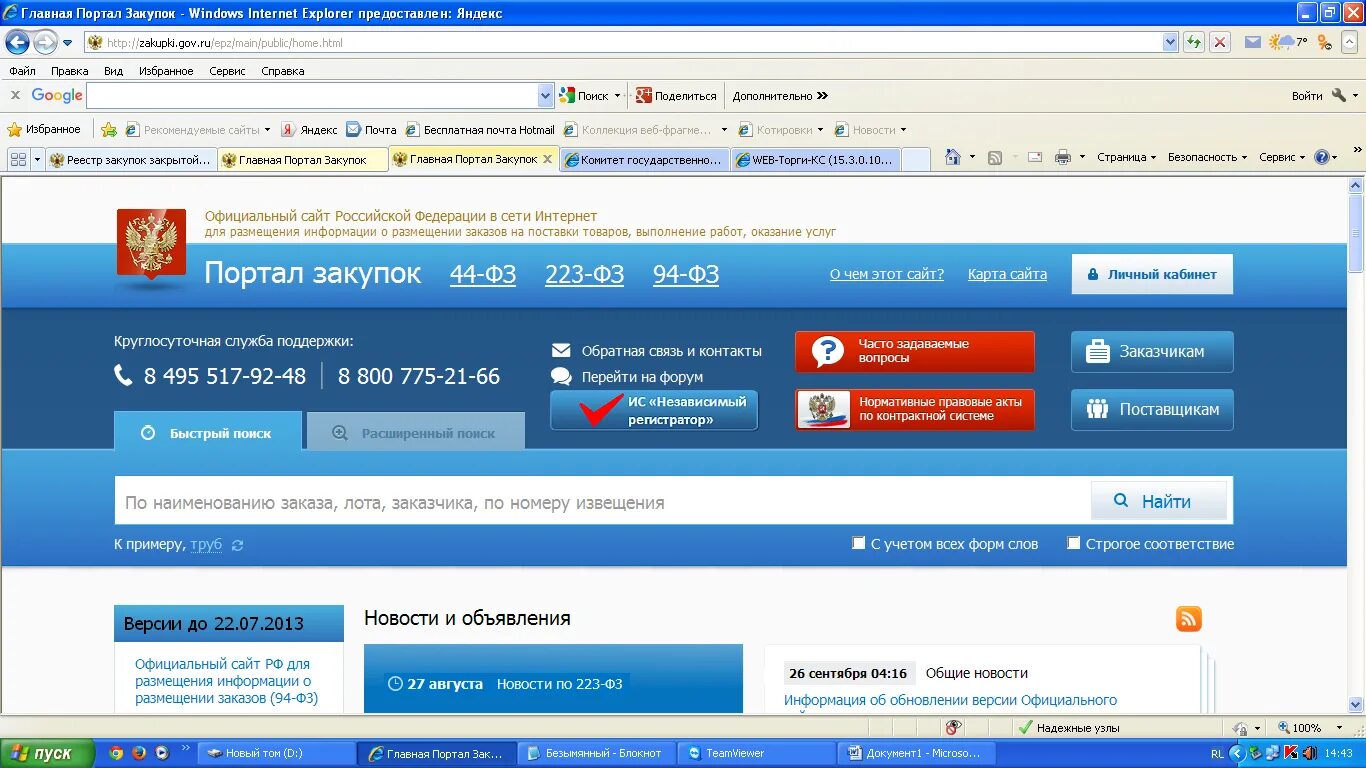Click the browser vertical scrollbar thumb
Screen dimensions: 1366x768
[x=1356, y=233]
